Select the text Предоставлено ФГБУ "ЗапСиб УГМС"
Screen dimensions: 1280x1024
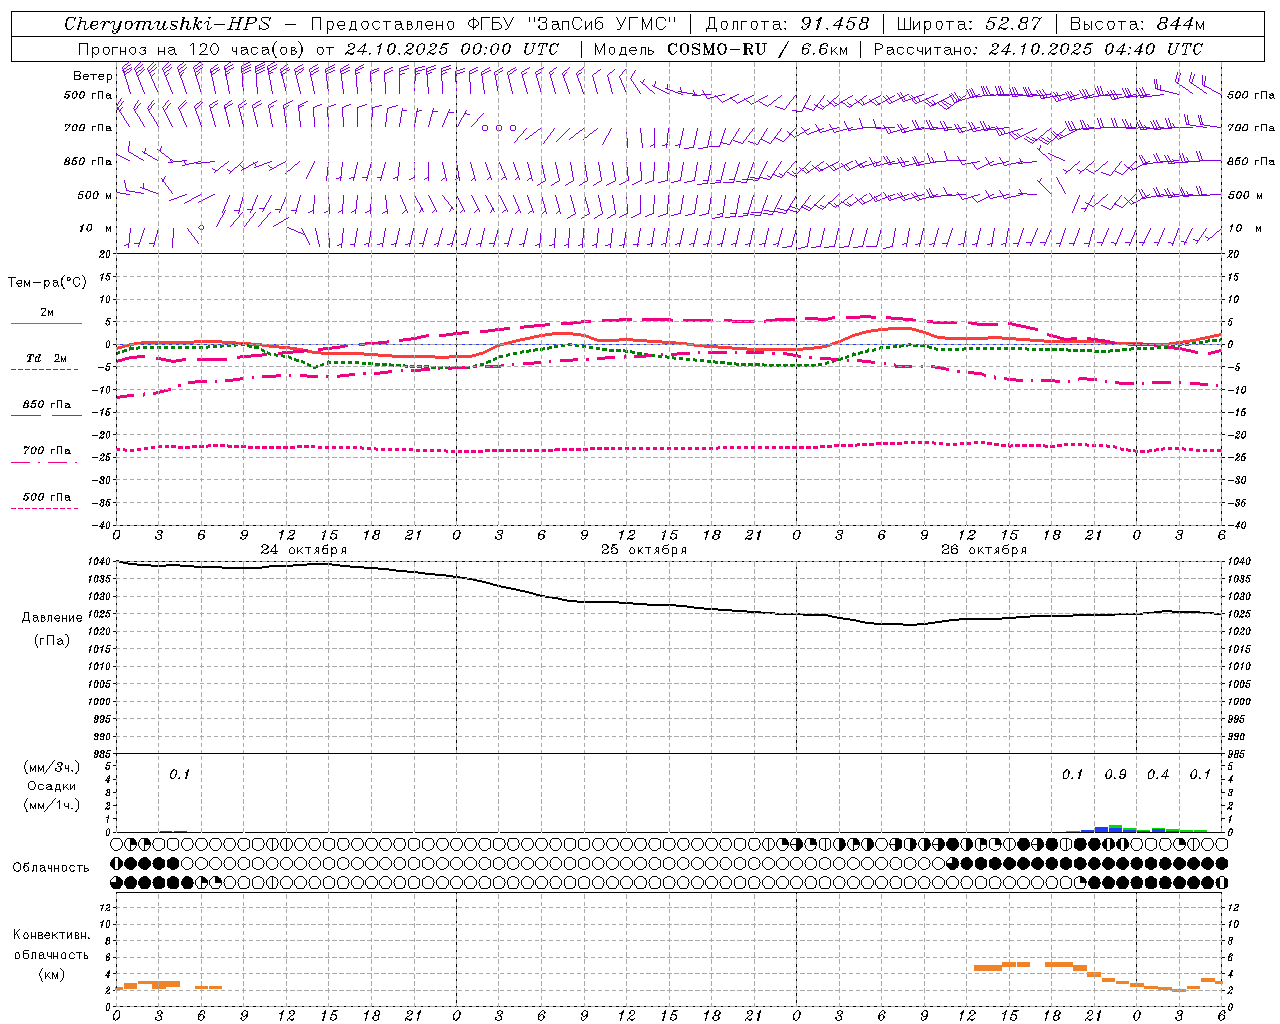pyautogui.click(x=493, y=24)
